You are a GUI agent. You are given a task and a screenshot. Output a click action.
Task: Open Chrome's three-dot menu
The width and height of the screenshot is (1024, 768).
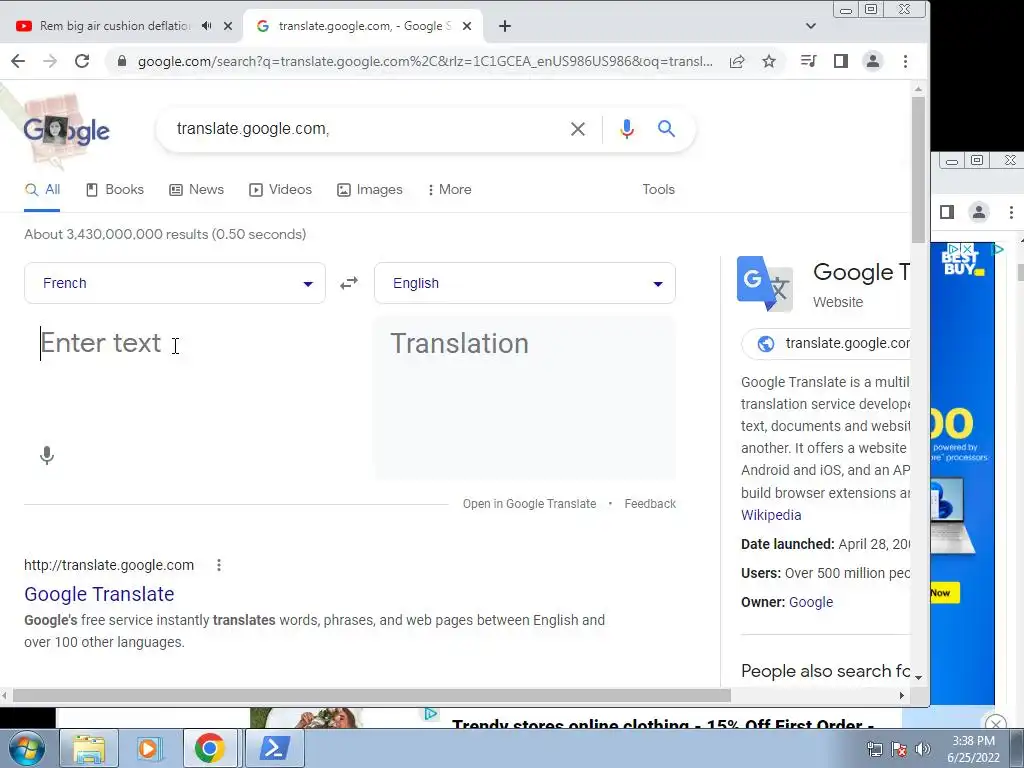905,61
